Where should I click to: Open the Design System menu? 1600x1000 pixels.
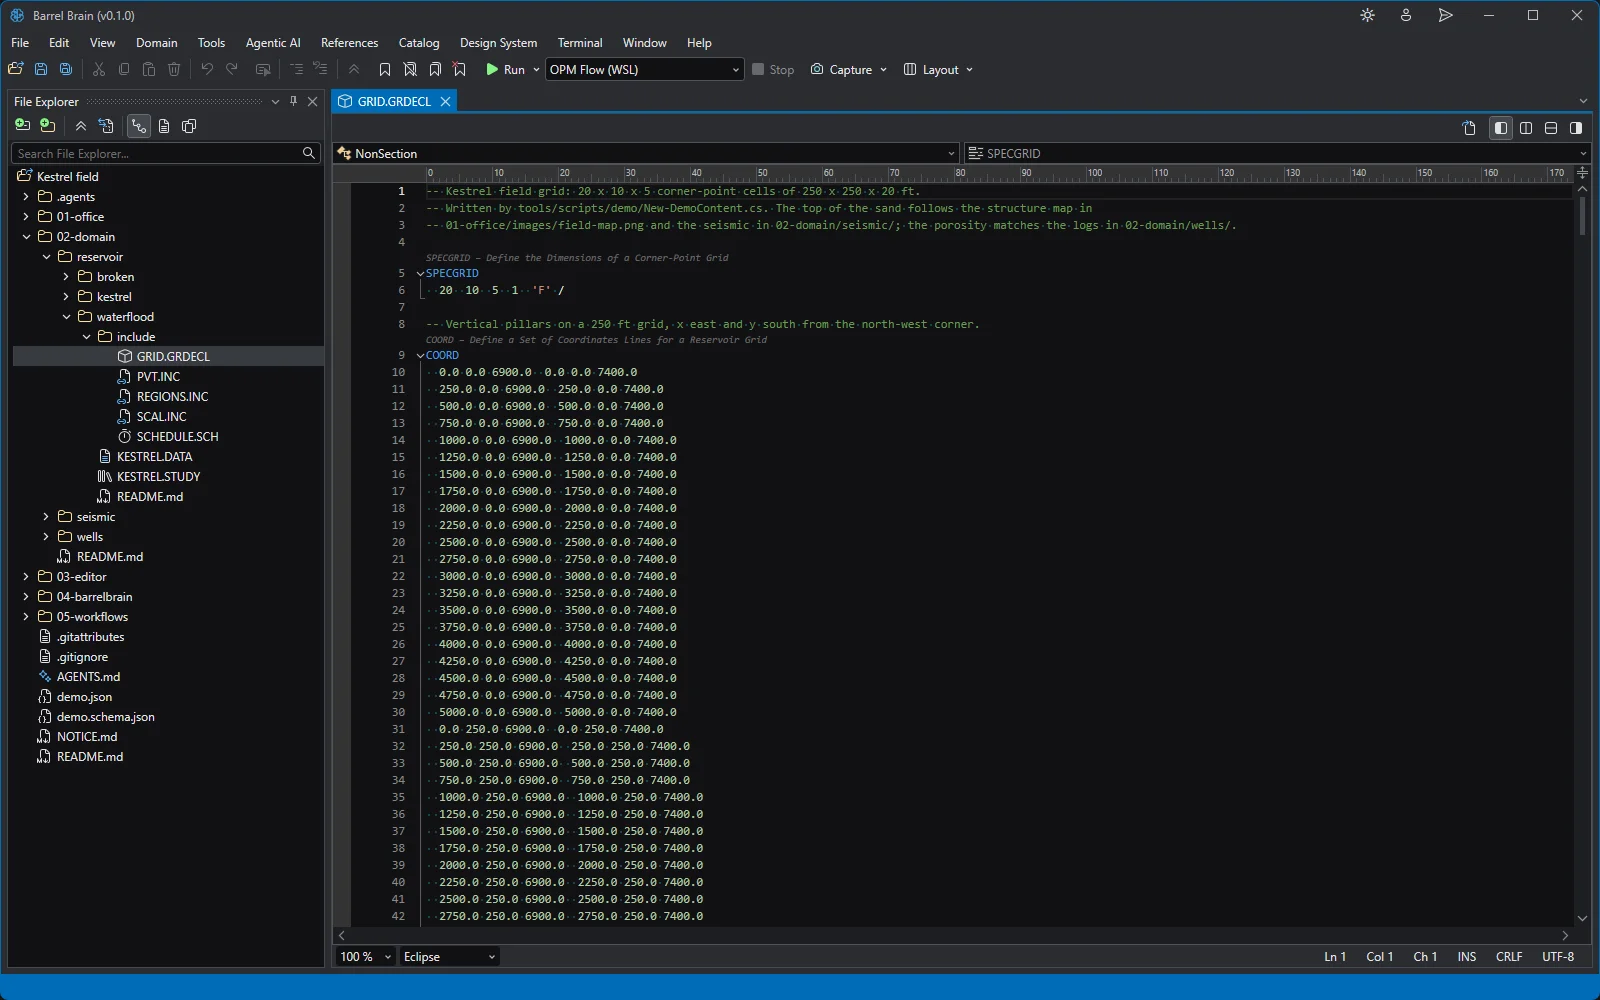click(498, 43)
